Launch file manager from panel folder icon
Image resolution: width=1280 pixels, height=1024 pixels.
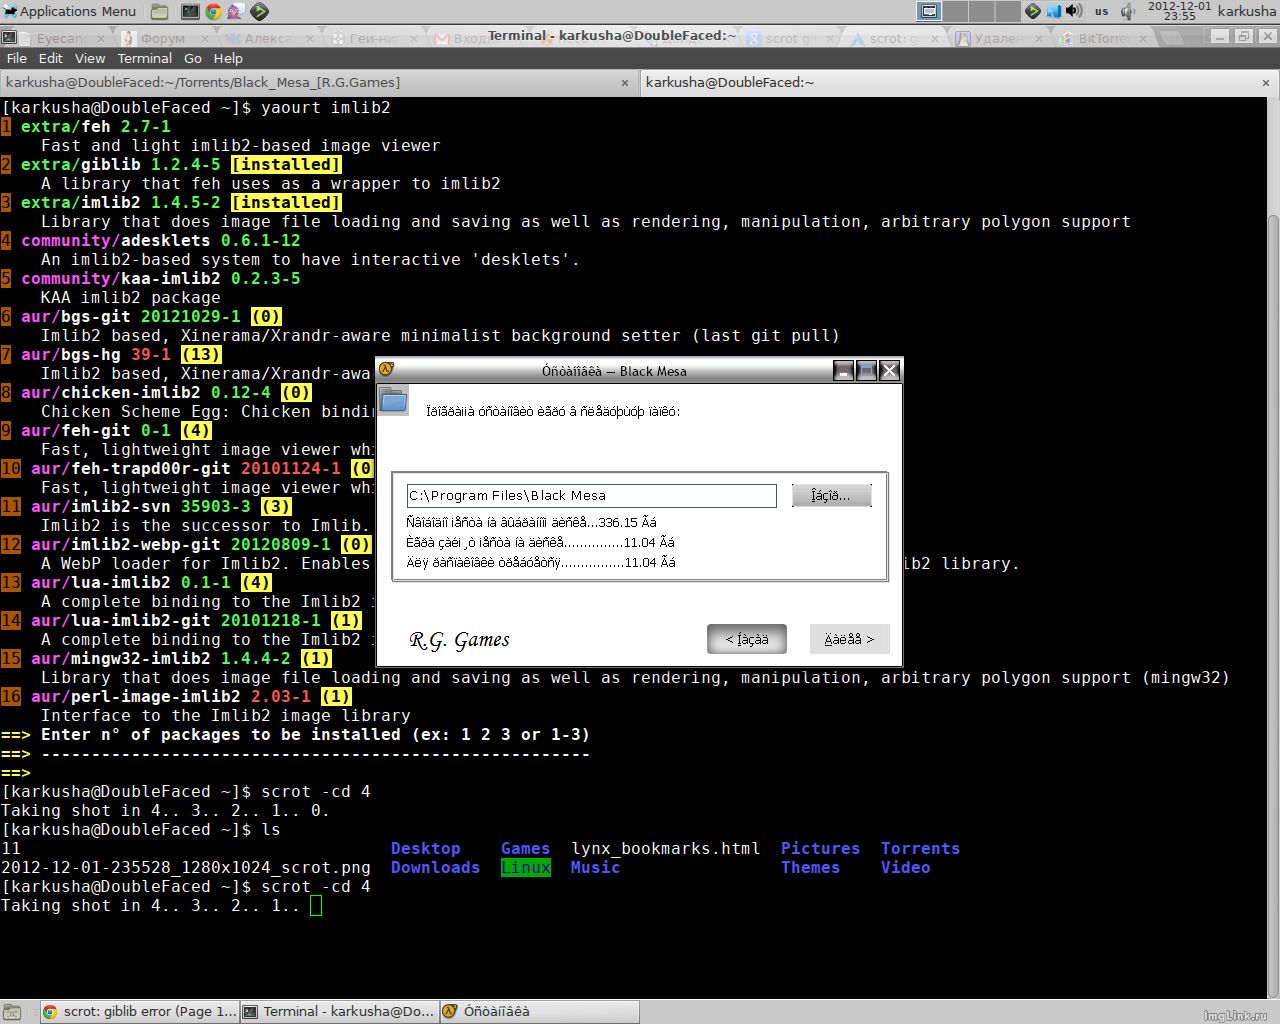pos(159,12)
